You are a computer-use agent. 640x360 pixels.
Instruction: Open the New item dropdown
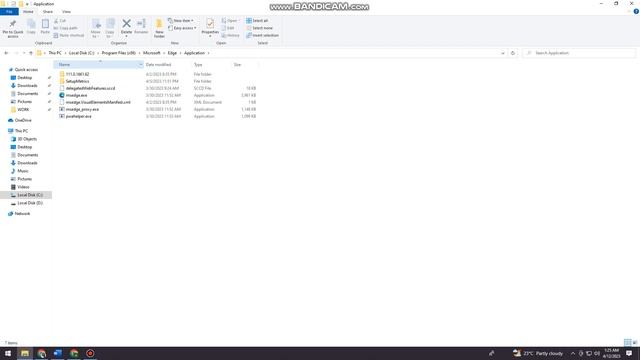point(181,21)
